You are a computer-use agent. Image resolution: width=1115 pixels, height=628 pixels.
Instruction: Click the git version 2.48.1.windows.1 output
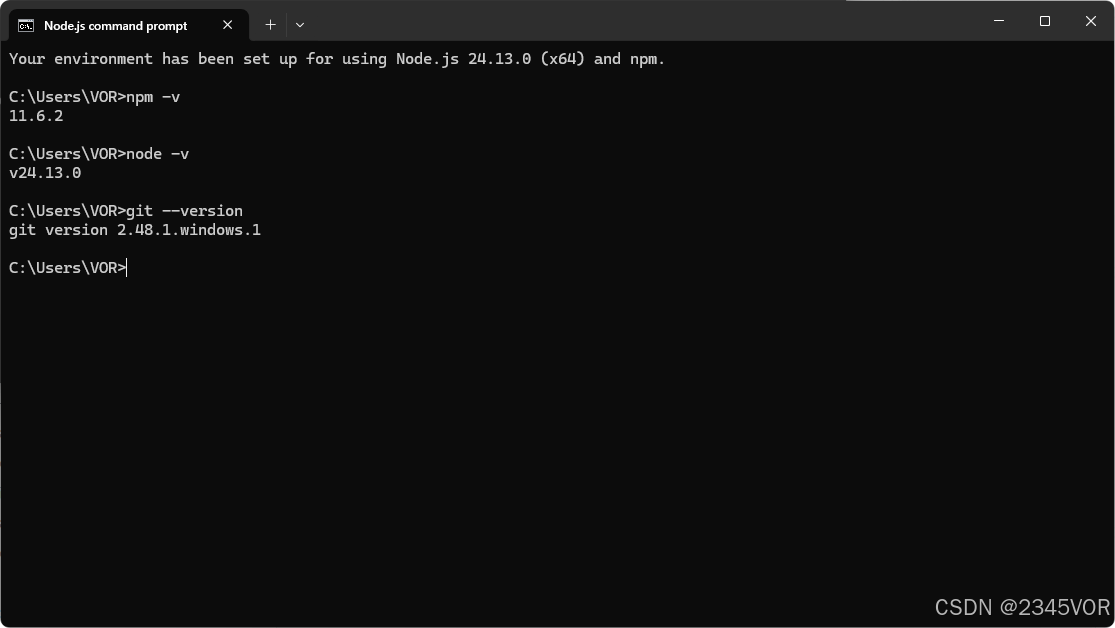pos(134,230)
